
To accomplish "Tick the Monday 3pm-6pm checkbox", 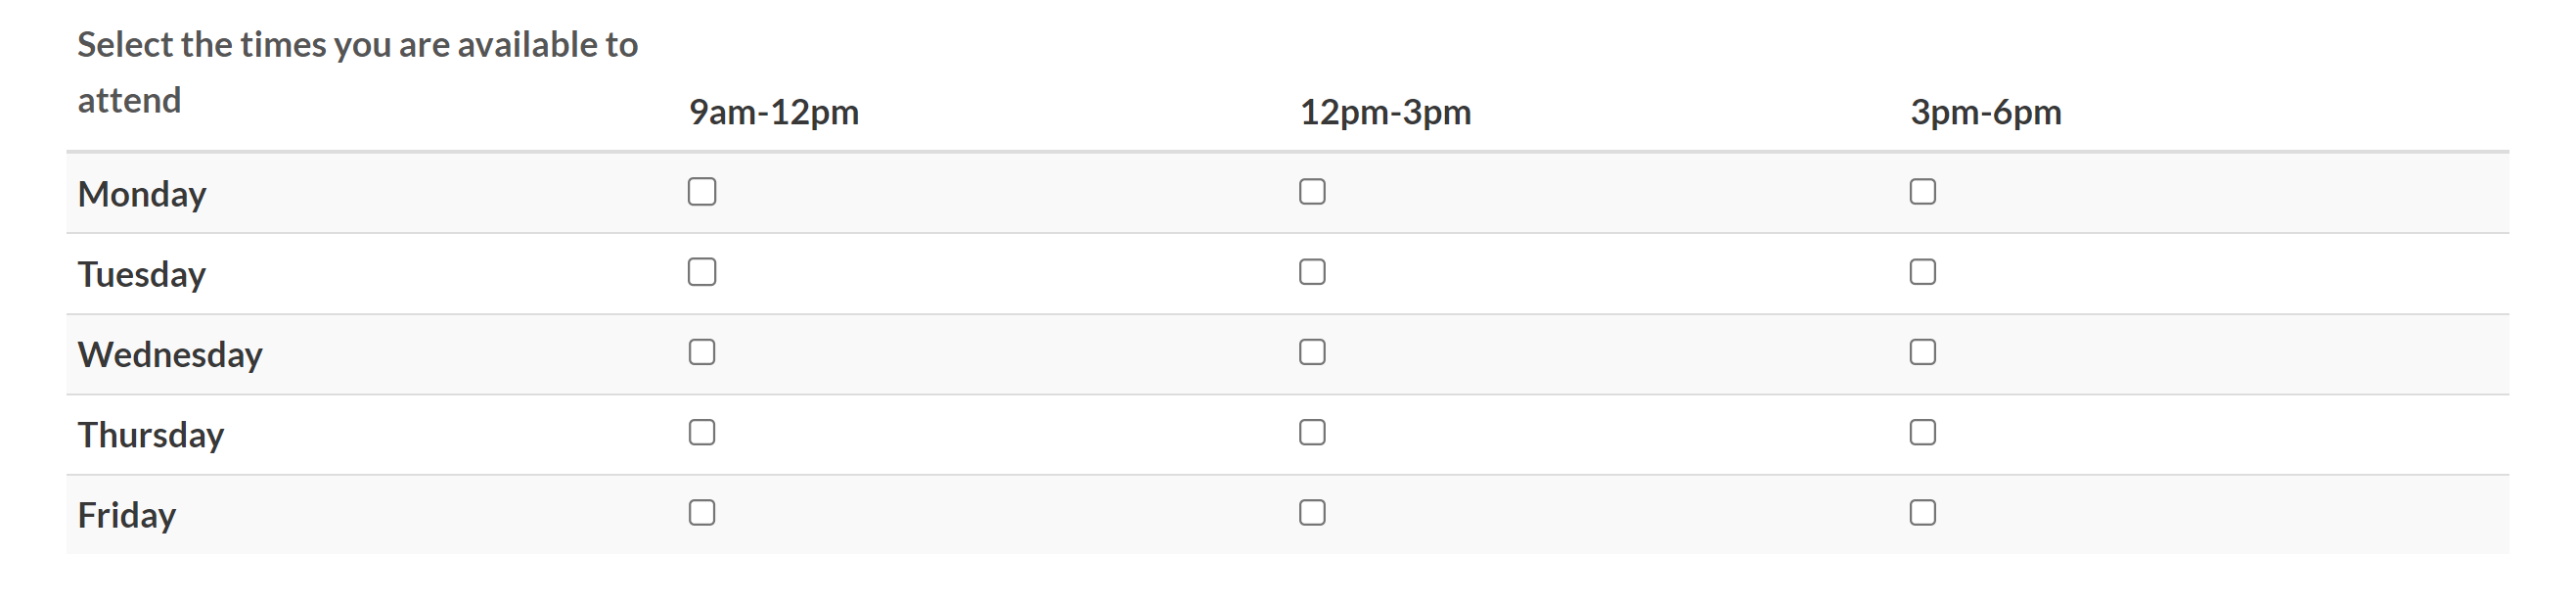I will click(1922, 192).
